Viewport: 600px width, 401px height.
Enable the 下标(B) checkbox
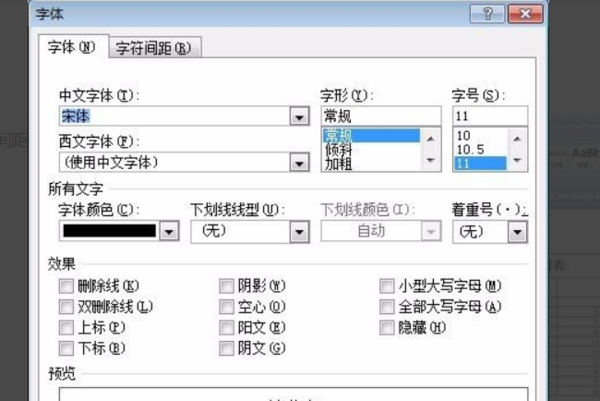(x=66, y=348)
